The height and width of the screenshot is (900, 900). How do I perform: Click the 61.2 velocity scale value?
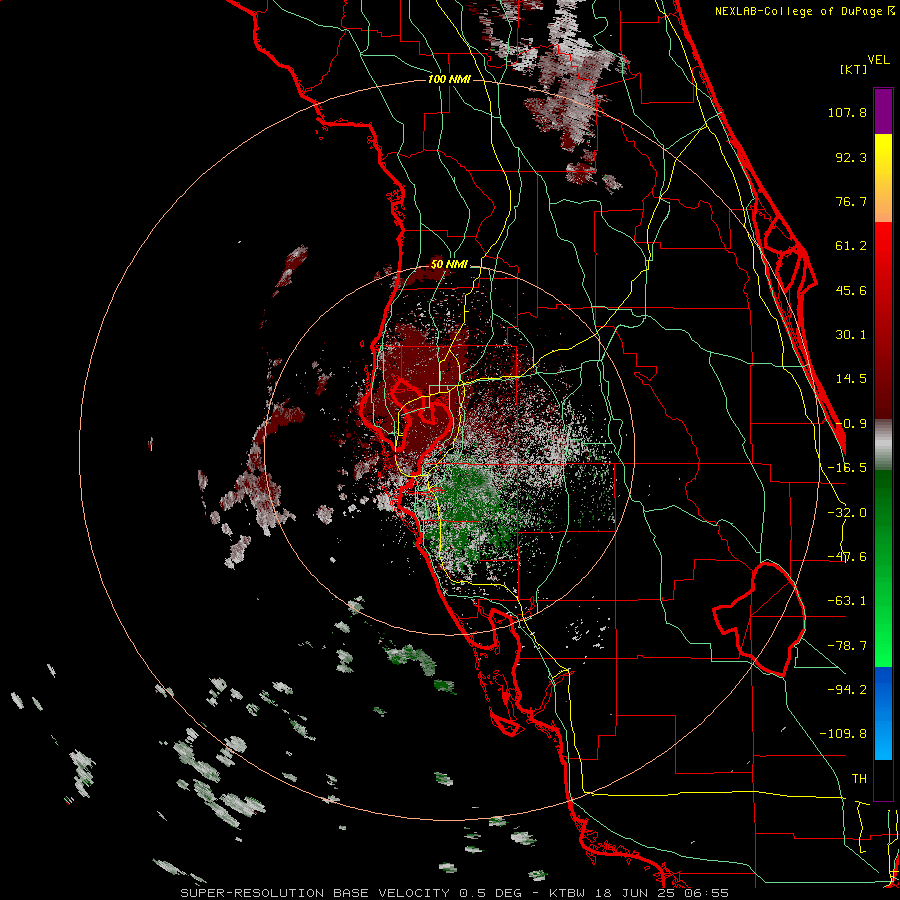(x=851, y=246)
